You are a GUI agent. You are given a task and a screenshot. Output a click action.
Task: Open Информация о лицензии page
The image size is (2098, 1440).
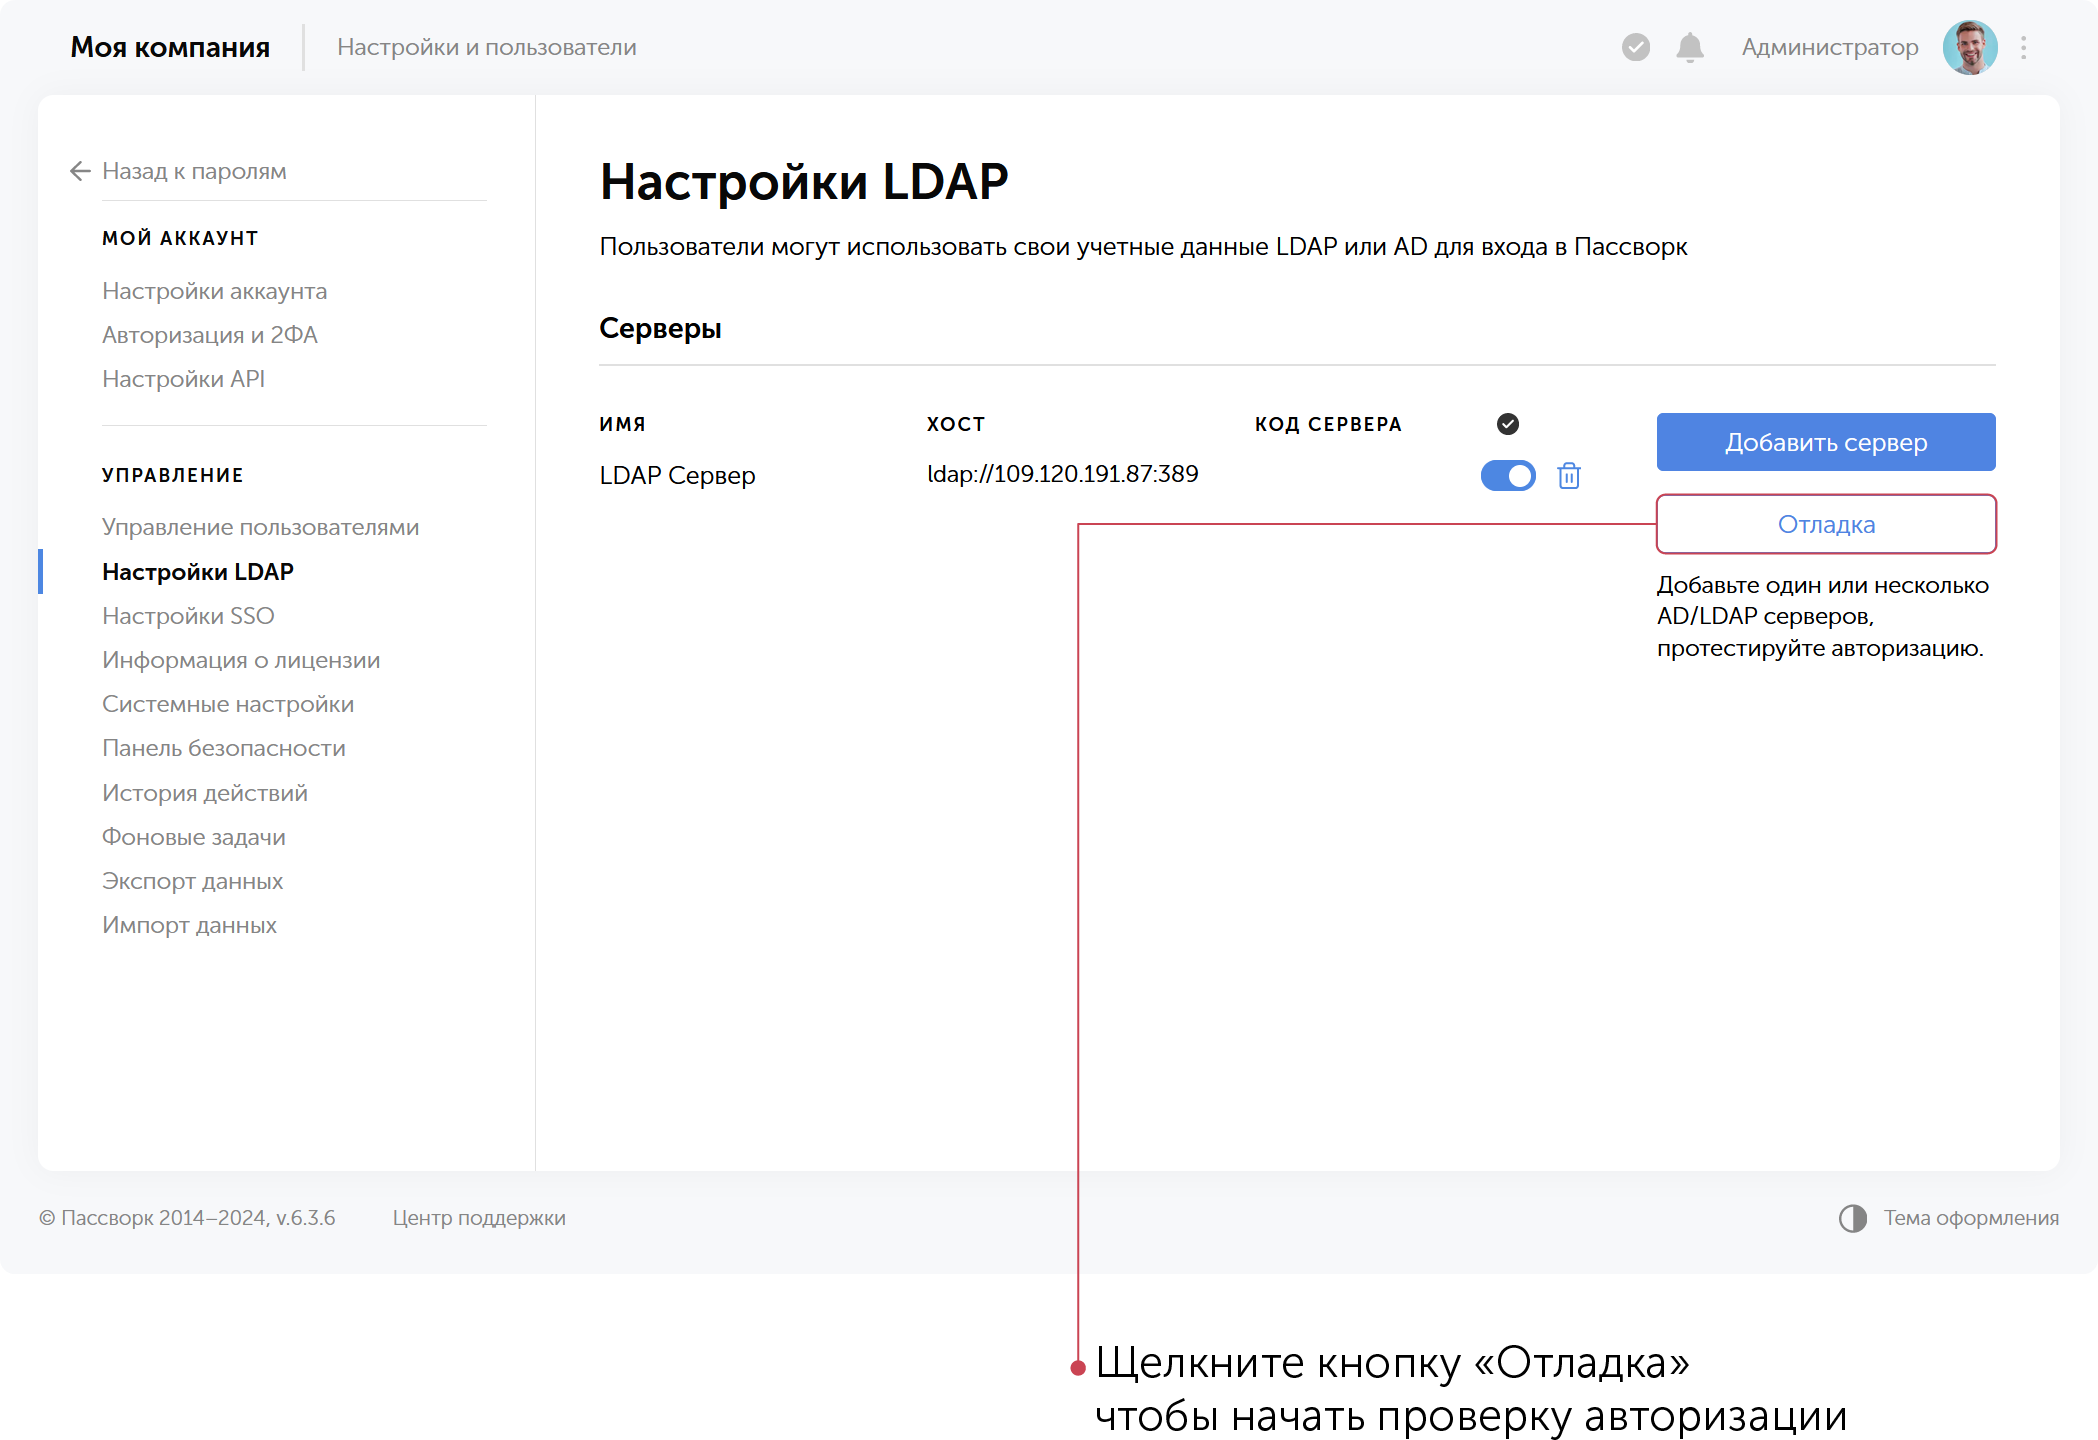pos(241,660)
